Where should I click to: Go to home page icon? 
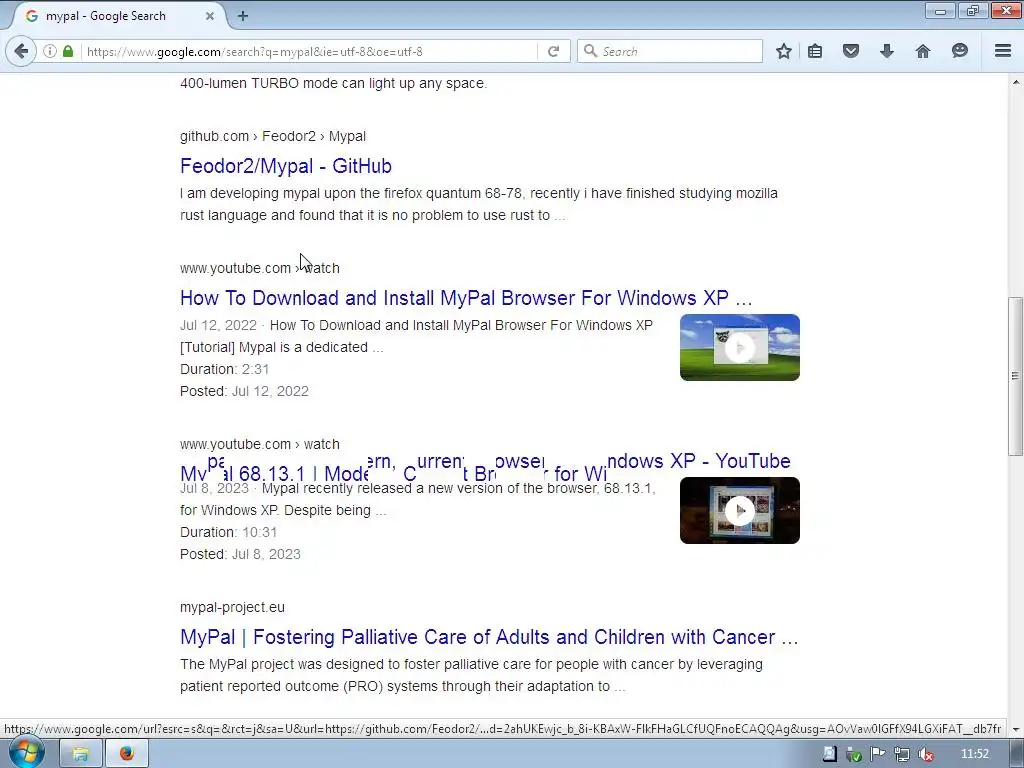[x=923, y=51]
